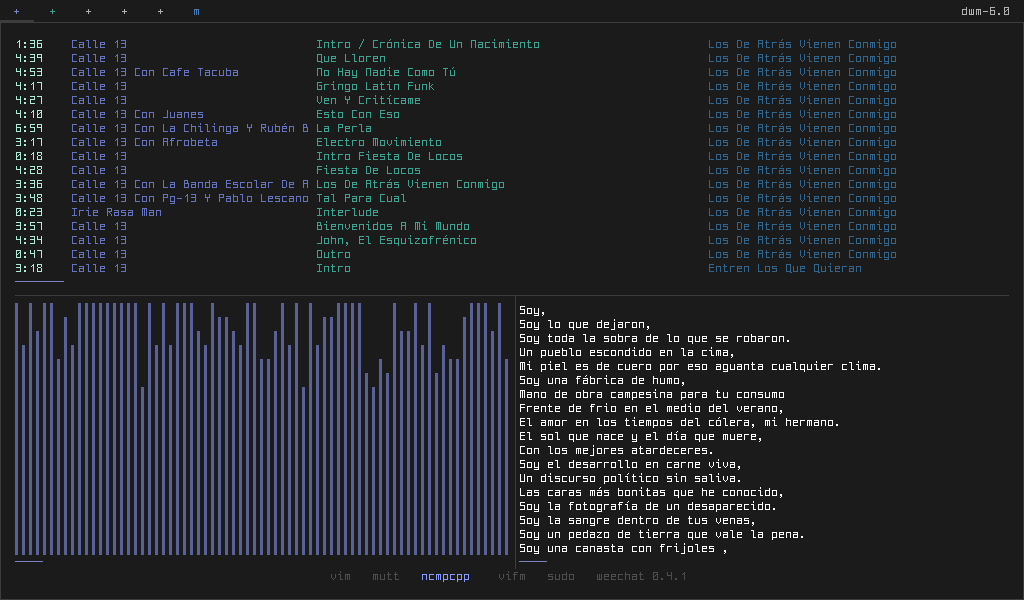Select the highlighted ncmpcpp entry
The image size is (1024, 600).
445,576
